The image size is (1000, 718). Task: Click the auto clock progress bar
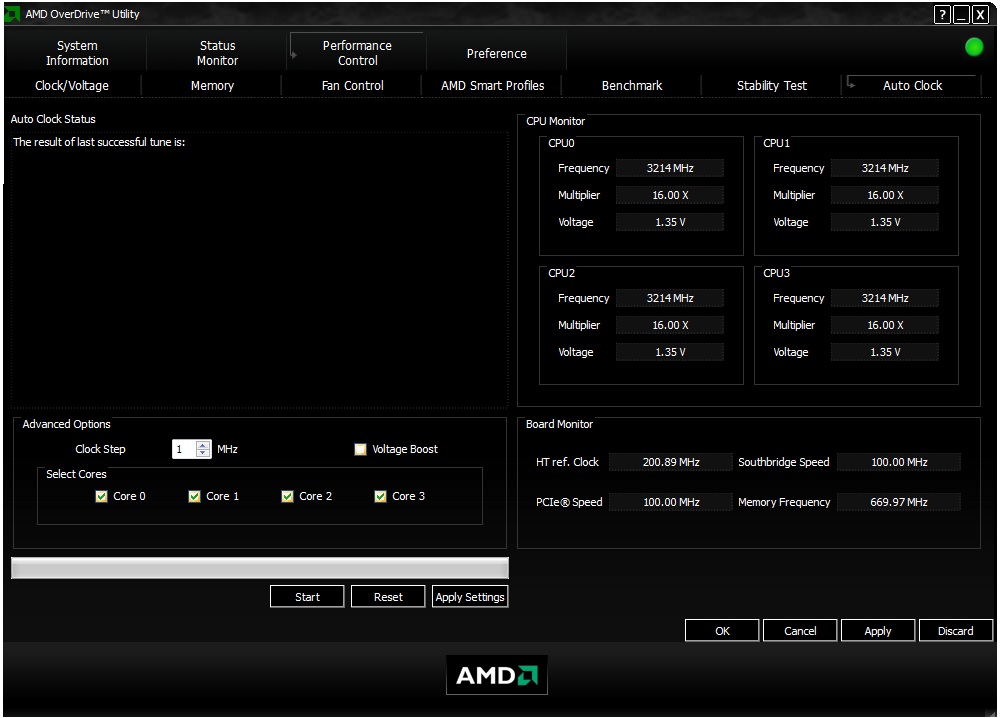click(260, 568)
